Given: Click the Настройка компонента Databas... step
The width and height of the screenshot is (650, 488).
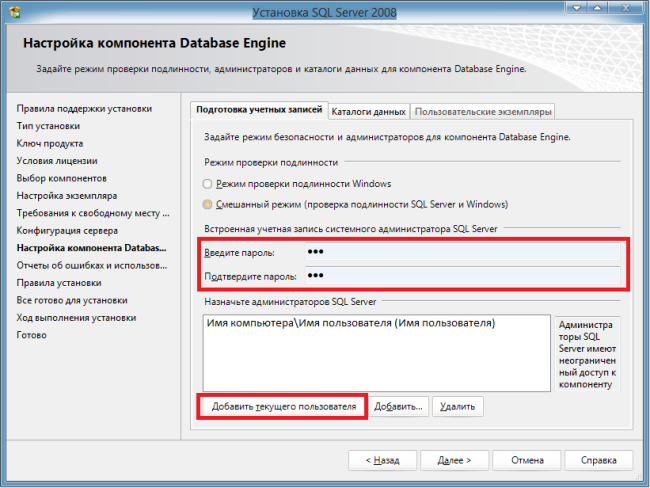Looking at the screenshot, I should [91, 248].
